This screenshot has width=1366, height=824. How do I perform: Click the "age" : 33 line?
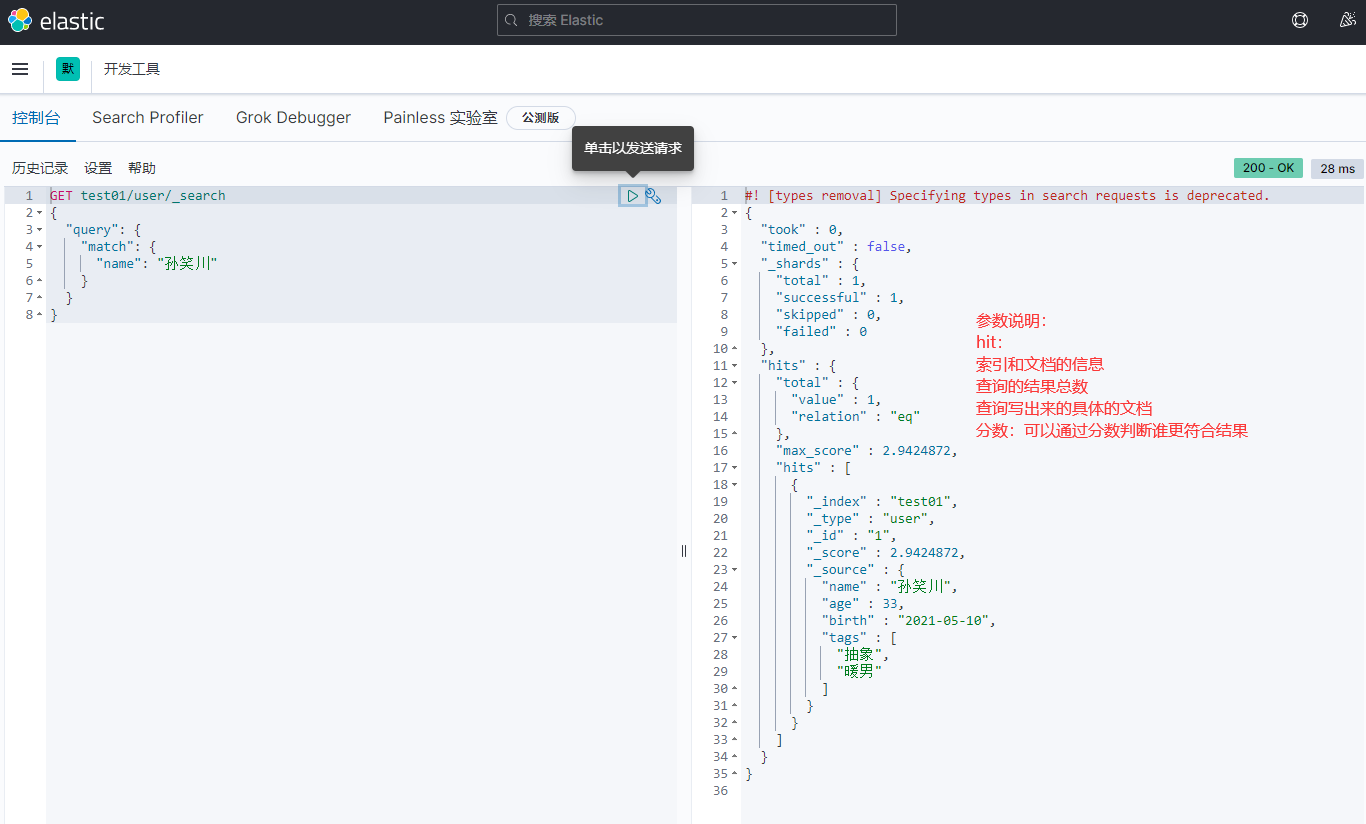863,604
